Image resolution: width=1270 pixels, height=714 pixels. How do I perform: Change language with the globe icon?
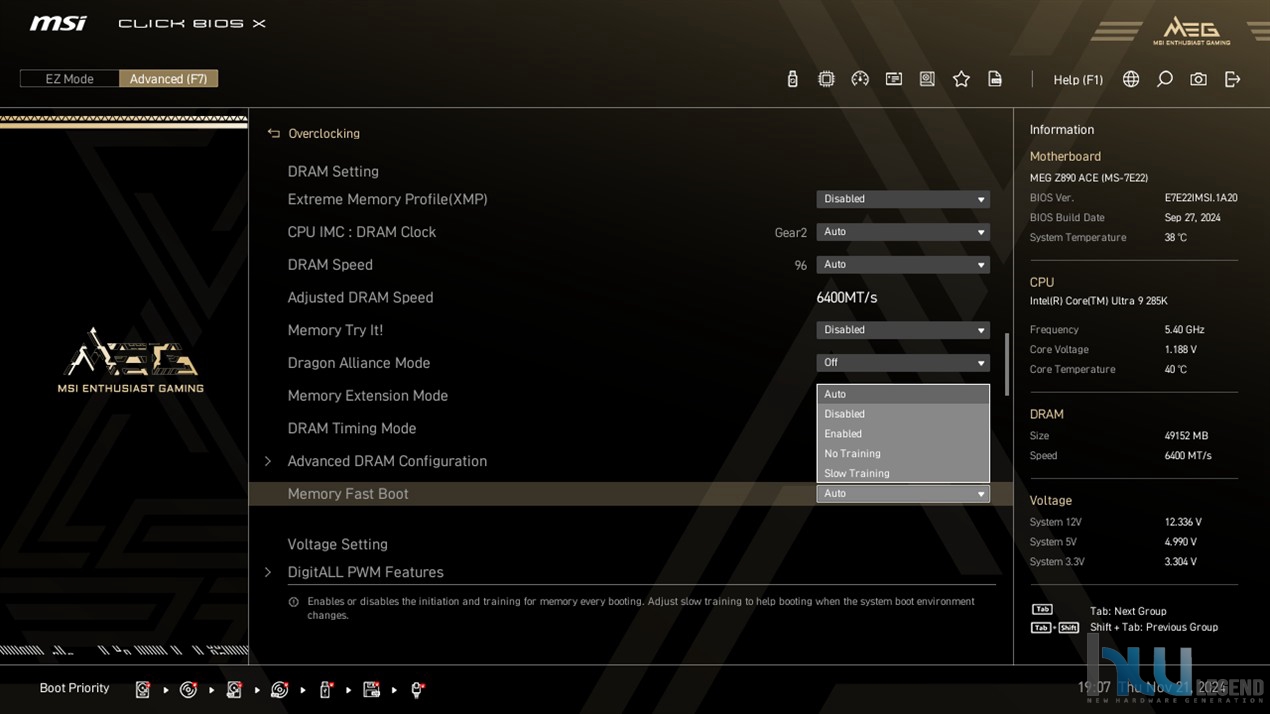coord(1131,79)
